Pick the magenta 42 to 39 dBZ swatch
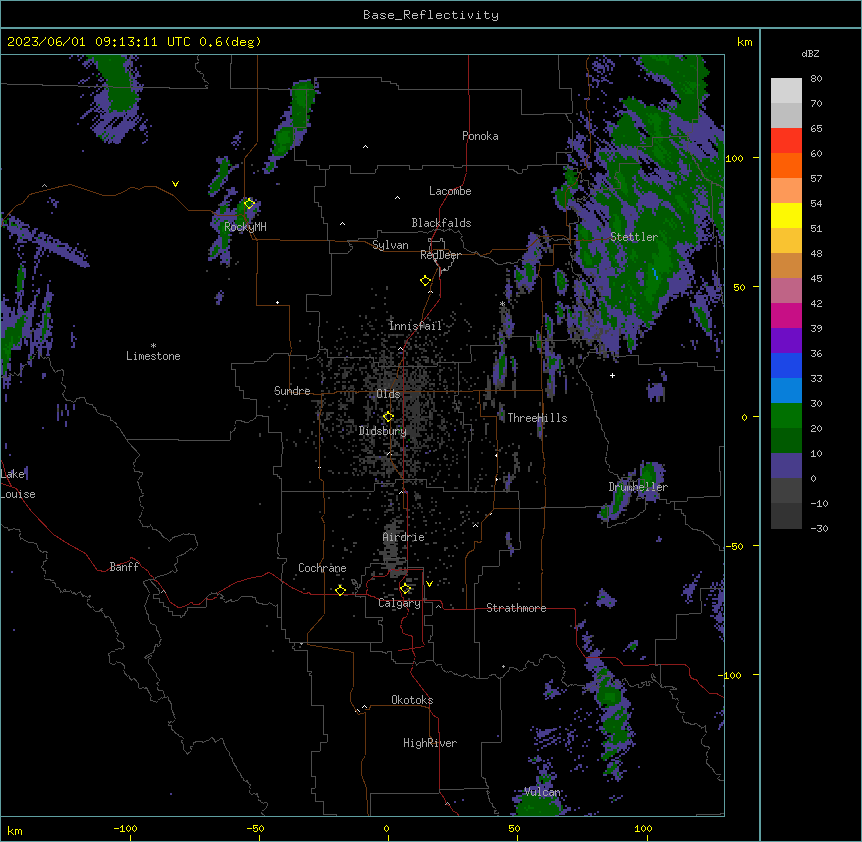 [x=786, y=315]
